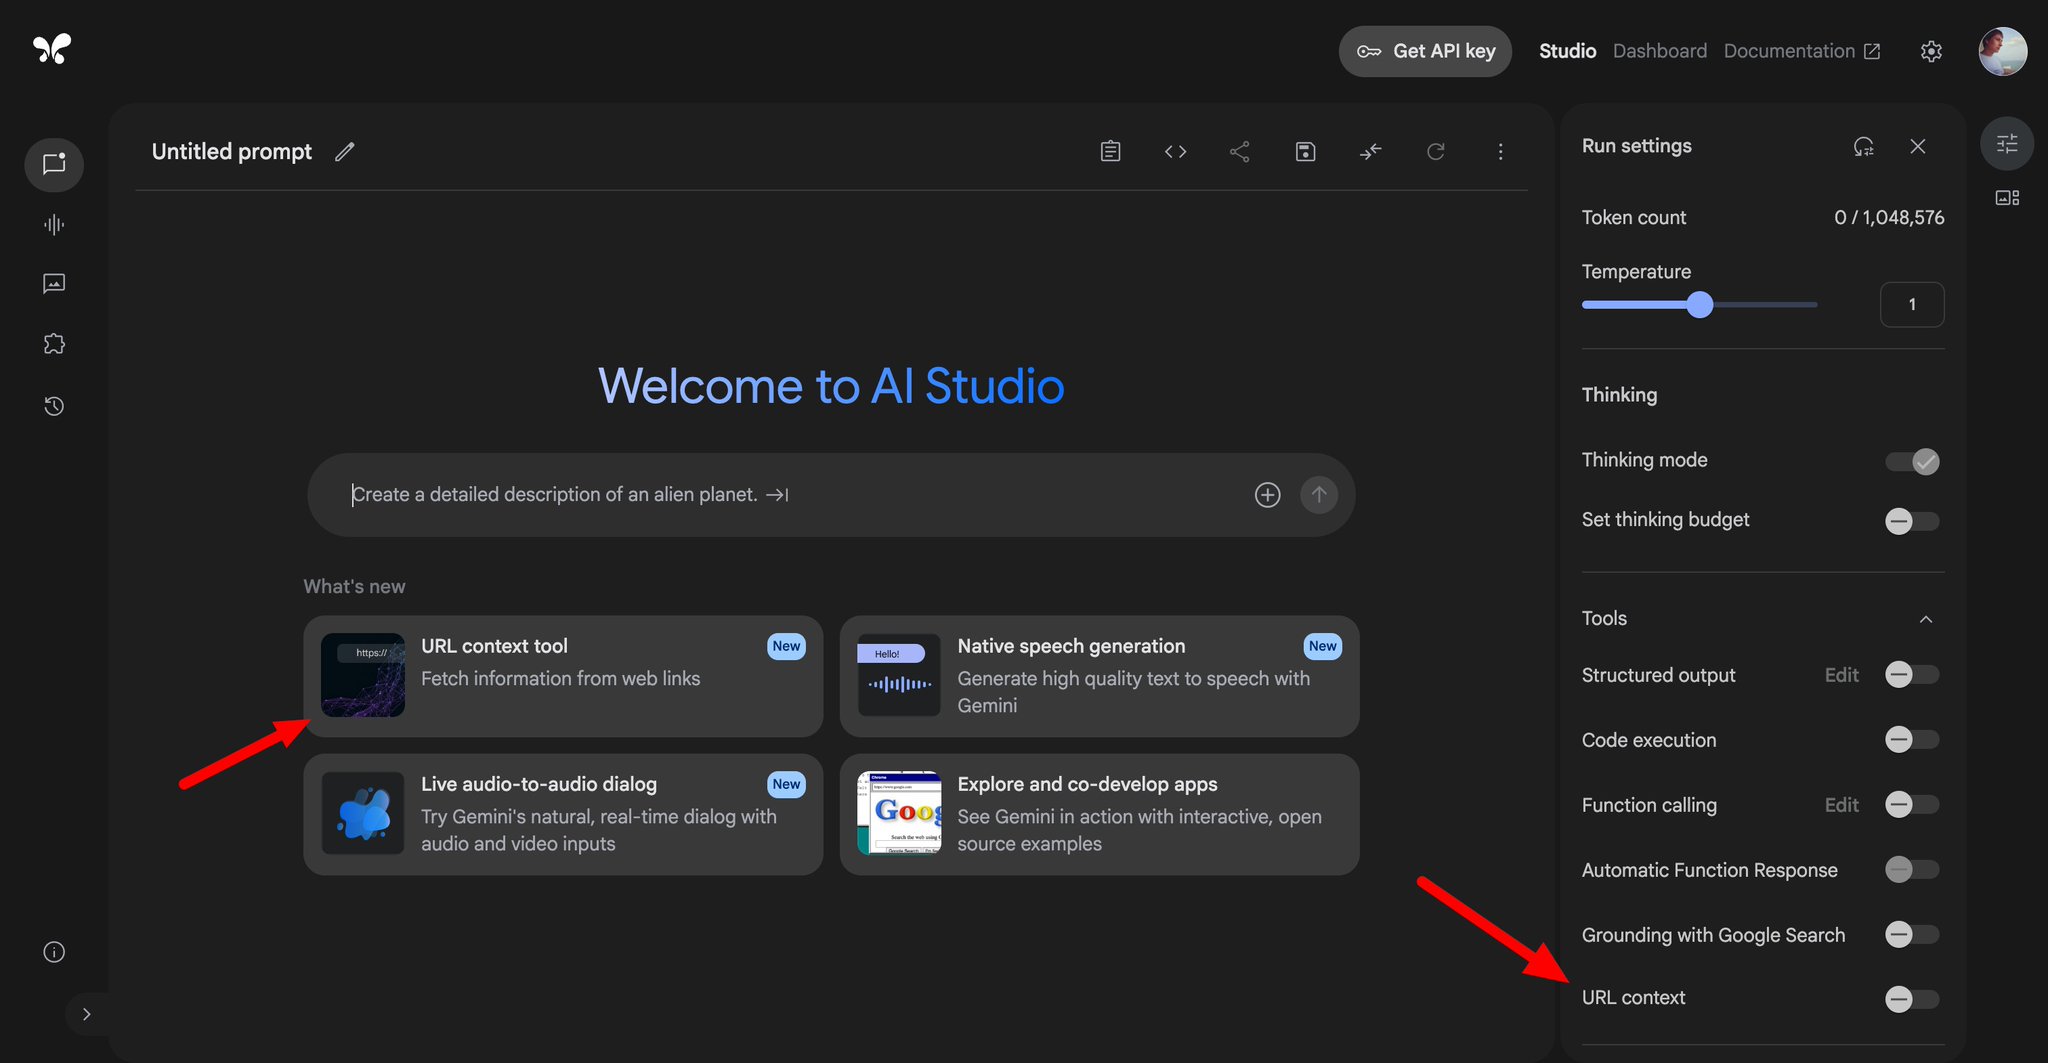Save the prompt with the floppy disk icon

1305,152
